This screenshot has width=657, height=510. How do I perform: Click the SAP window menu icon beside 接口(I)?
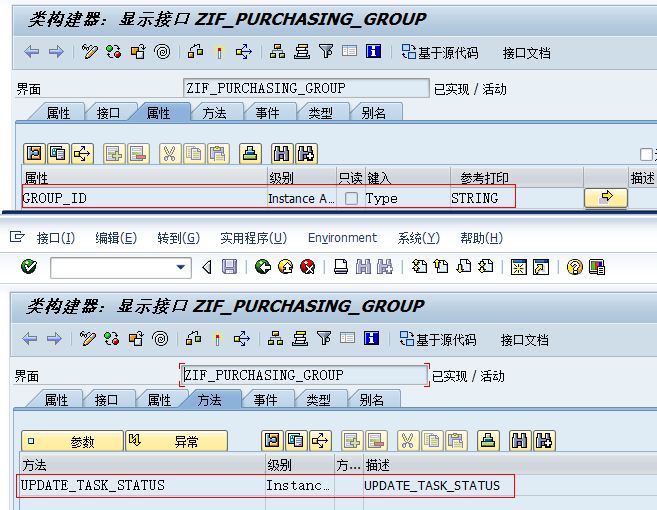pyautogui.click(x=17, y=237)
